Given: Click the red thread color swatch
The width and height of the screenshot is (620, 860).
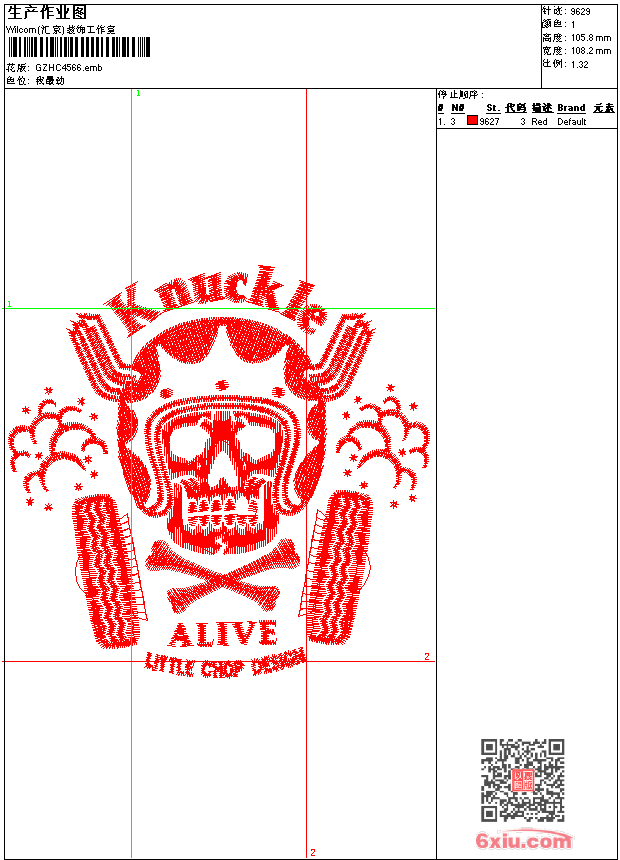Looking at the screenshot, I should click(472, 121).
